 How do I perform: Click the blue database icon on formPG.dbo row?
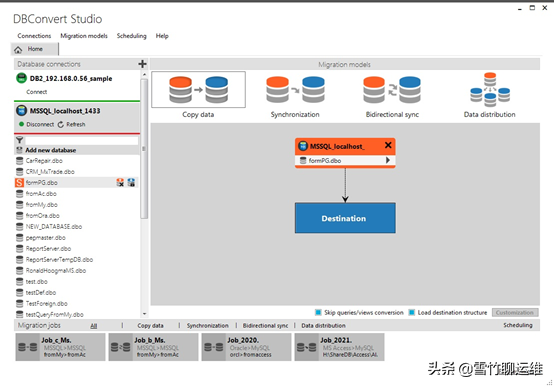[x=131, y=182]
